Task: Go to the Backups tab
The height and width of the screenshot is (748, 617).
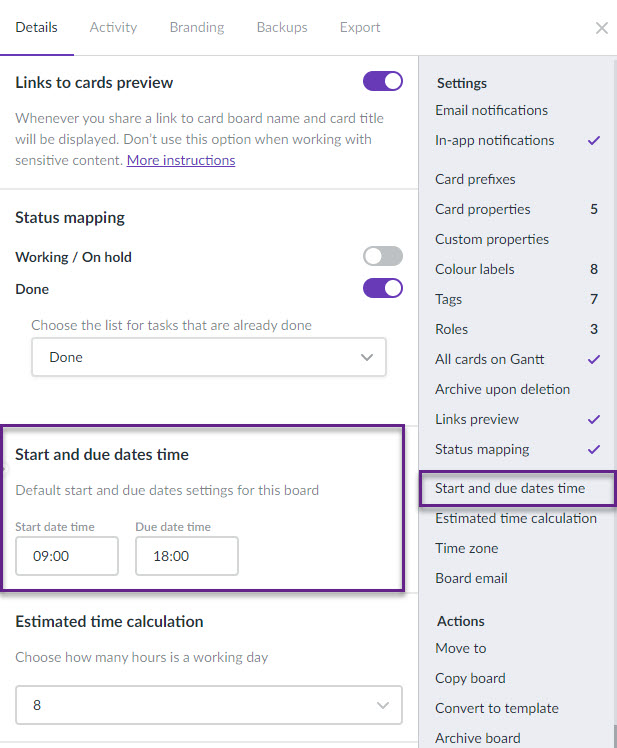Action: tap(282, 27)
